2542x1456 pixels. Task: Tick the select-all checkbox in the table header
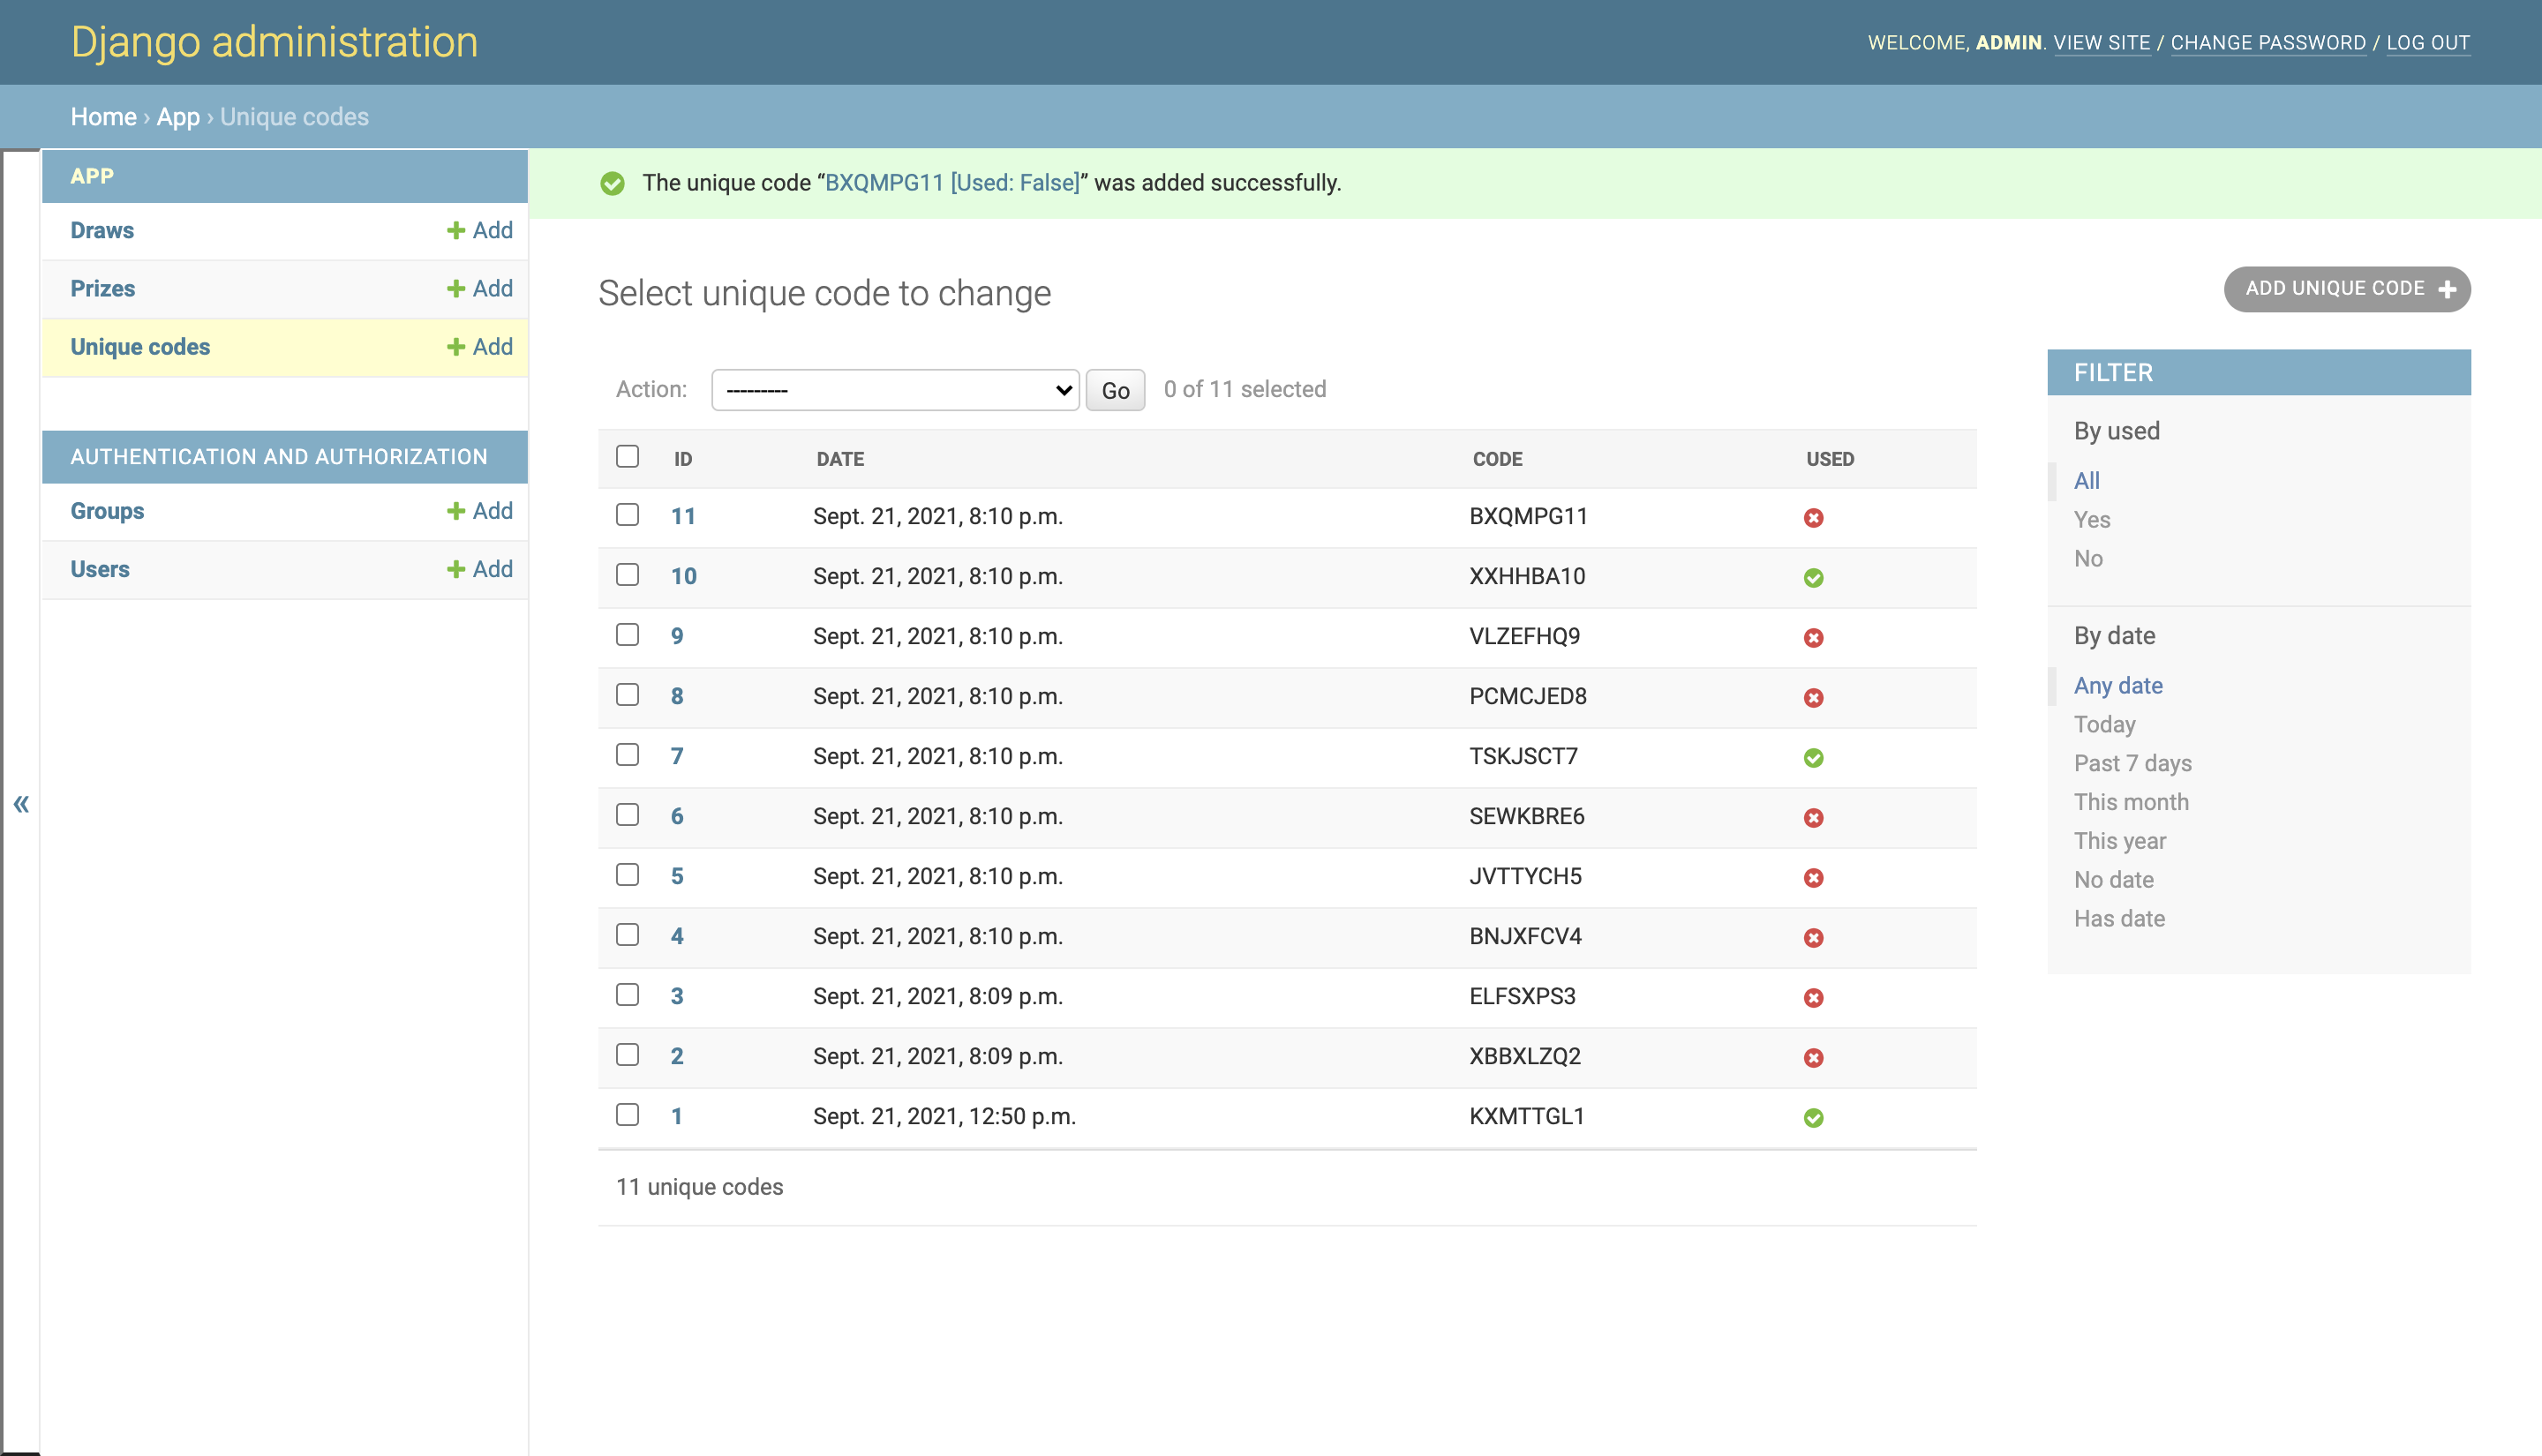(627, 457)
